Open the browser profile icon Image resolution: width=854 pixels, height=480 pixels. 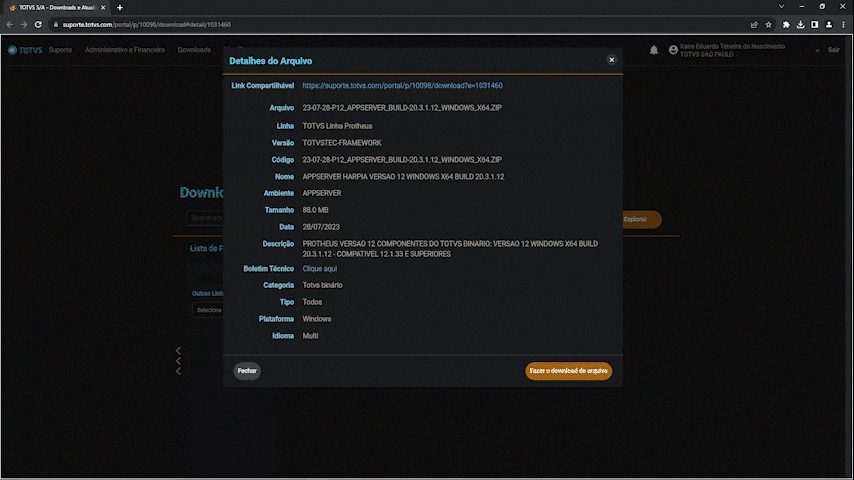coord(828,25)
